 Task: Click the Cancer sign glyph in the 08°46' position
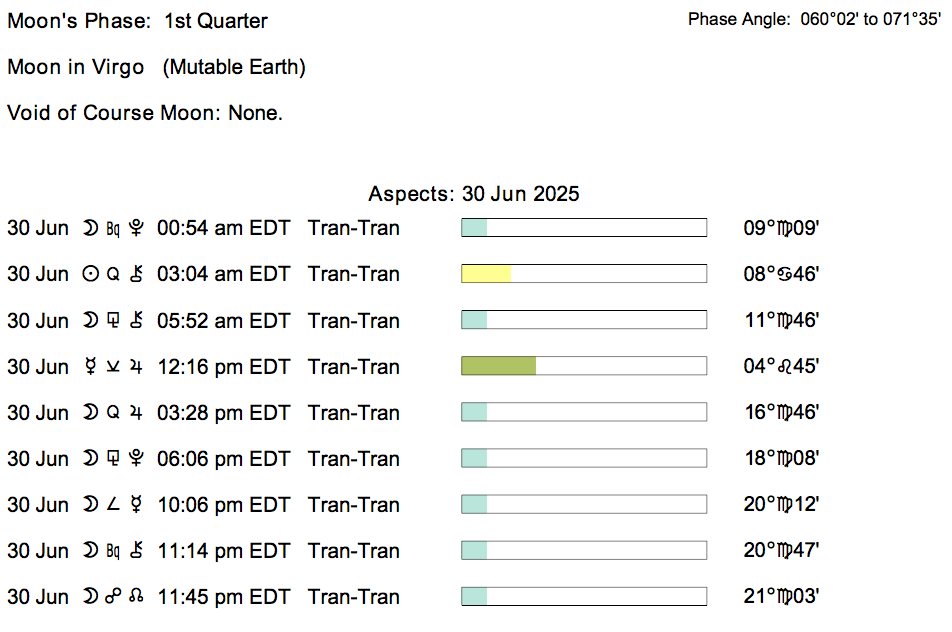787,274
